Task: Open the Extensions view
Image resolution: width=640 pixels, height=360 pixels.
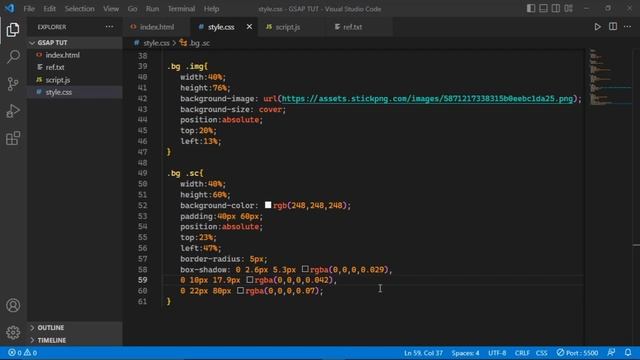Action: (x=13, y=138)
